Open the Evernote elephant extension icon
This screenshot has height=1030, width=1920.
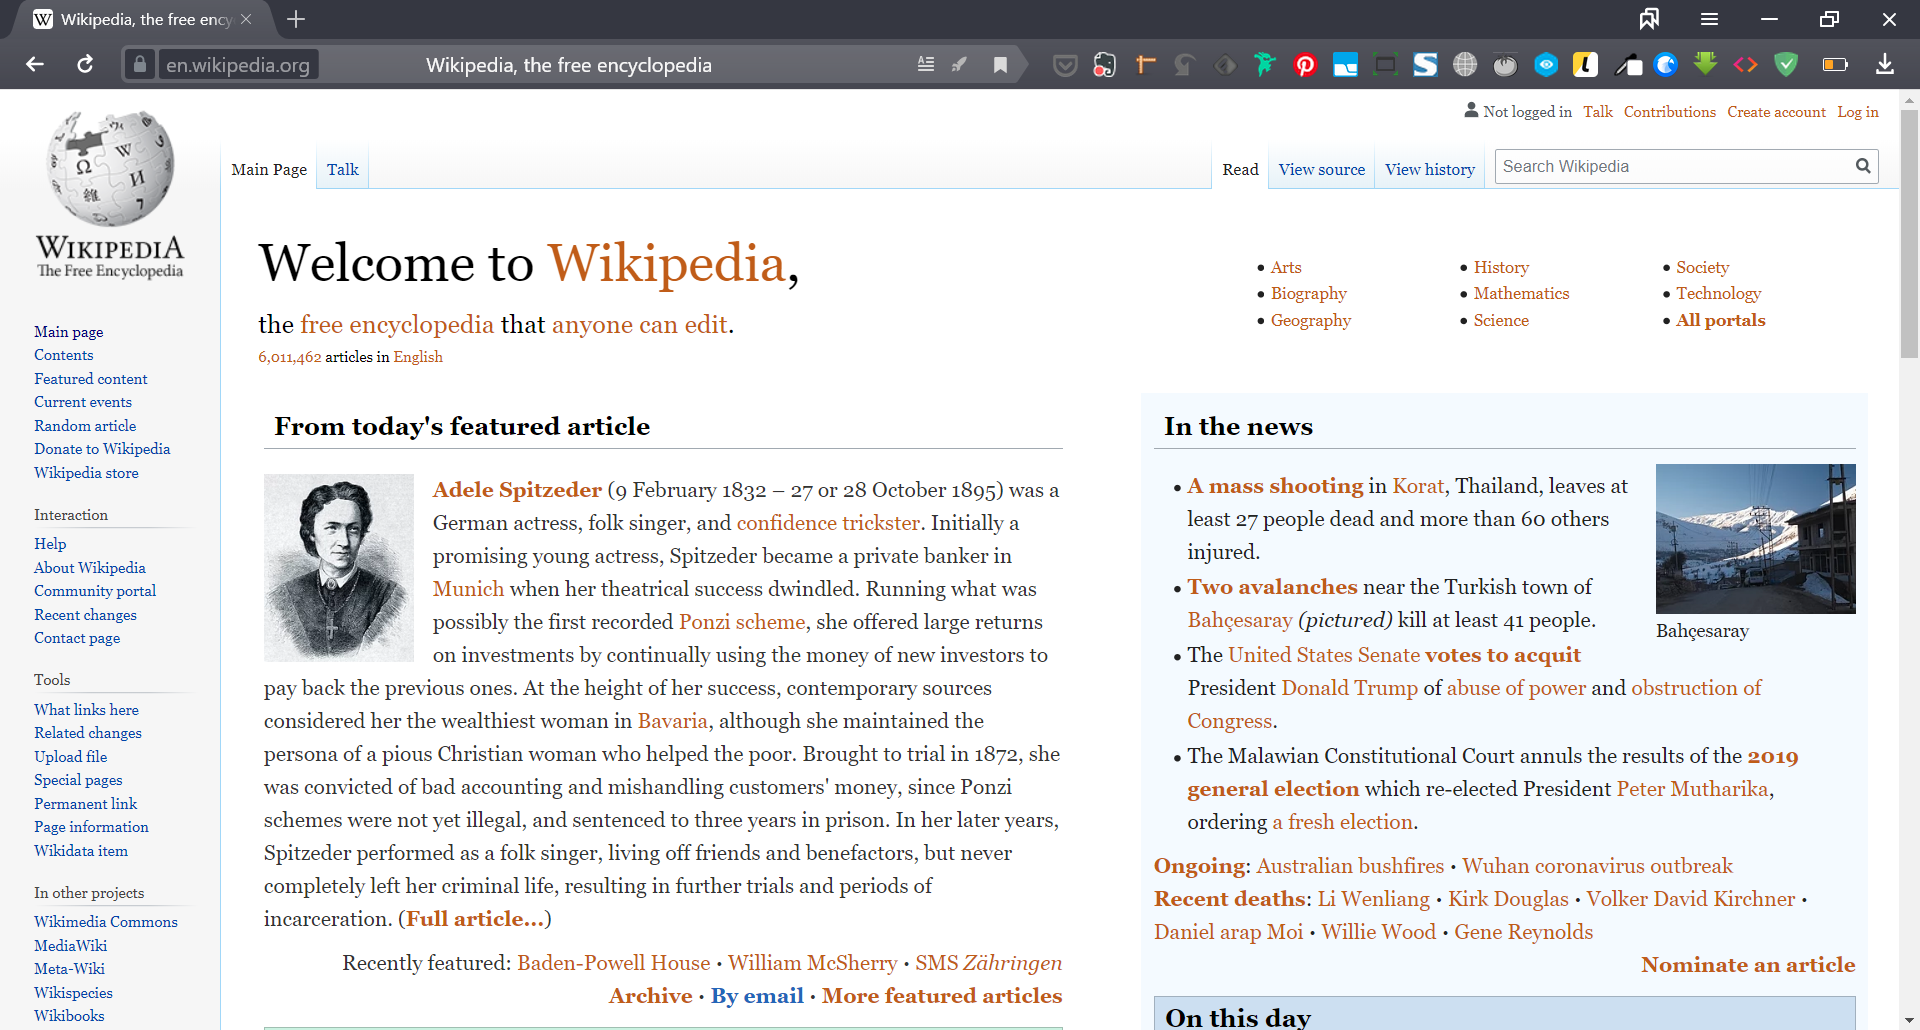pos(1105,65)
